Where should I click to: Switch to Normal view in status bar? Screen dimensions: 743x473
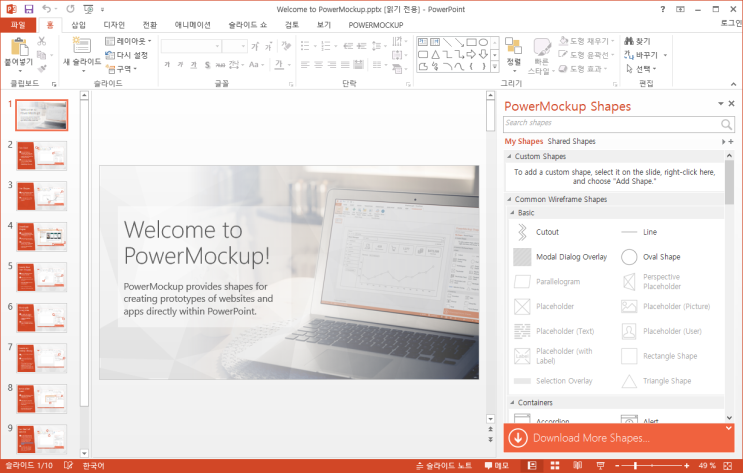tap(532, 465)
